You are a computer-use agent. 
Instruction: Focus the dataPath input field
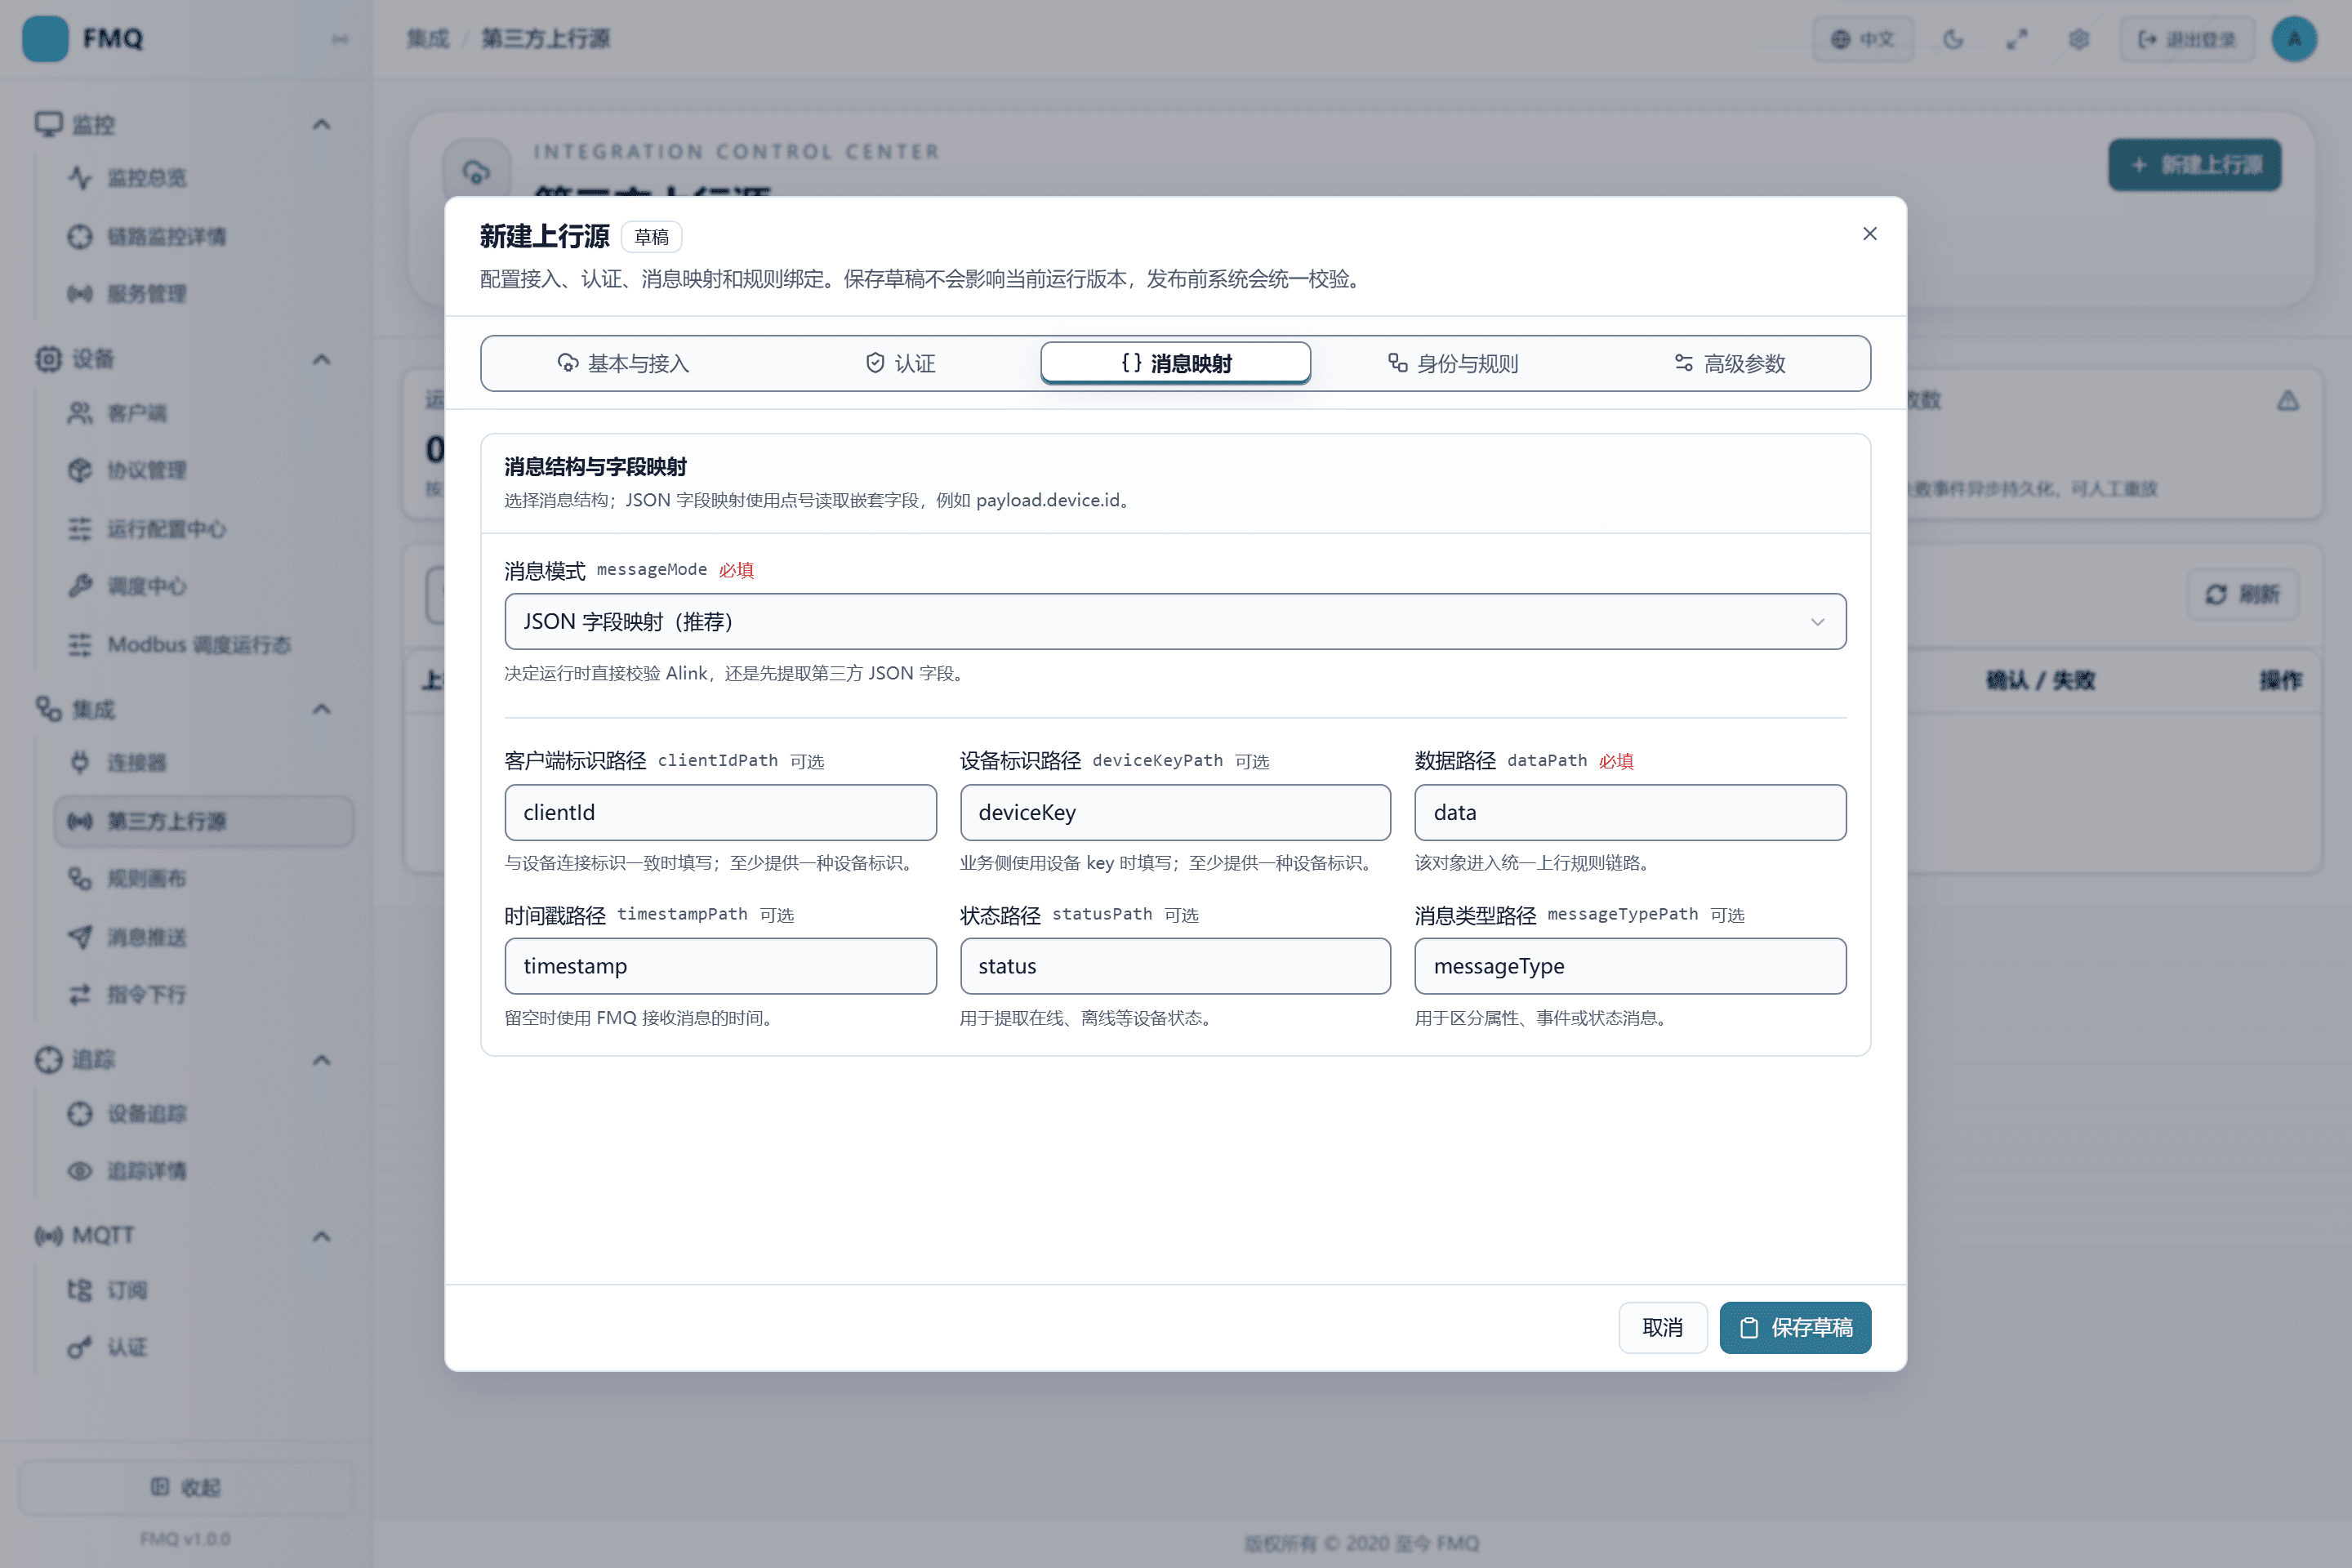1630,812
